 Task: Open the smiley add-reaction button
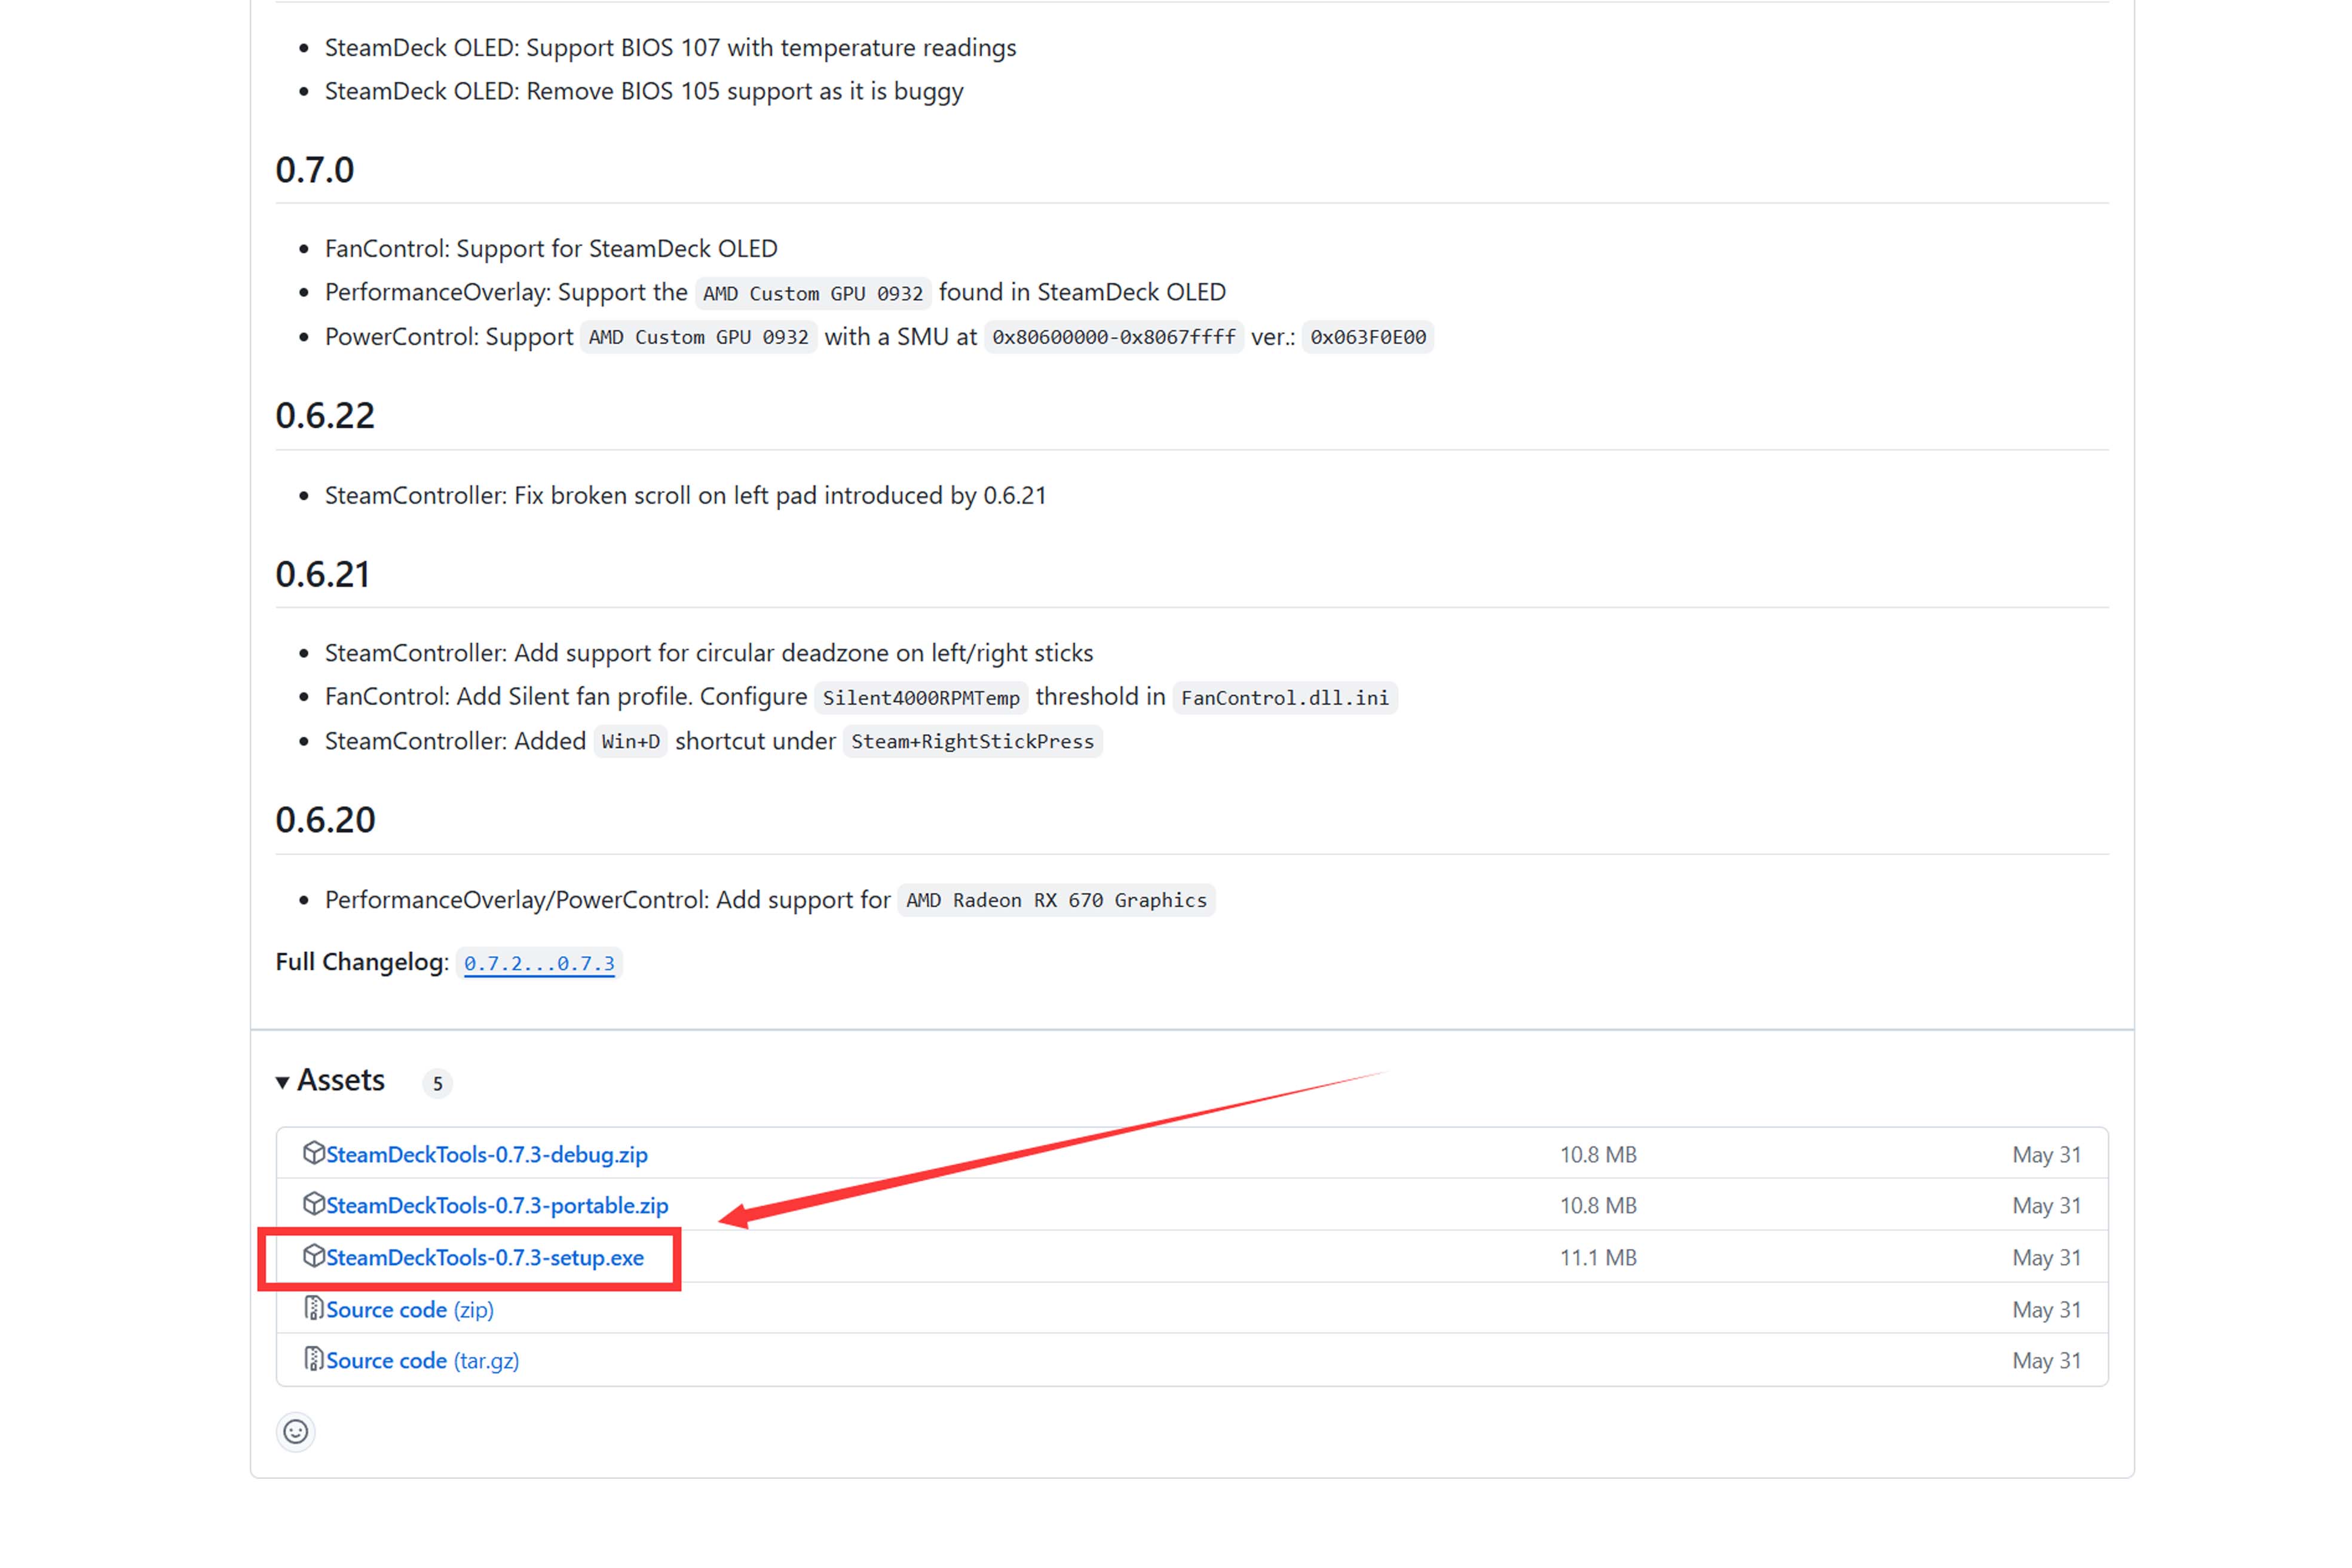click(296, 1432)
